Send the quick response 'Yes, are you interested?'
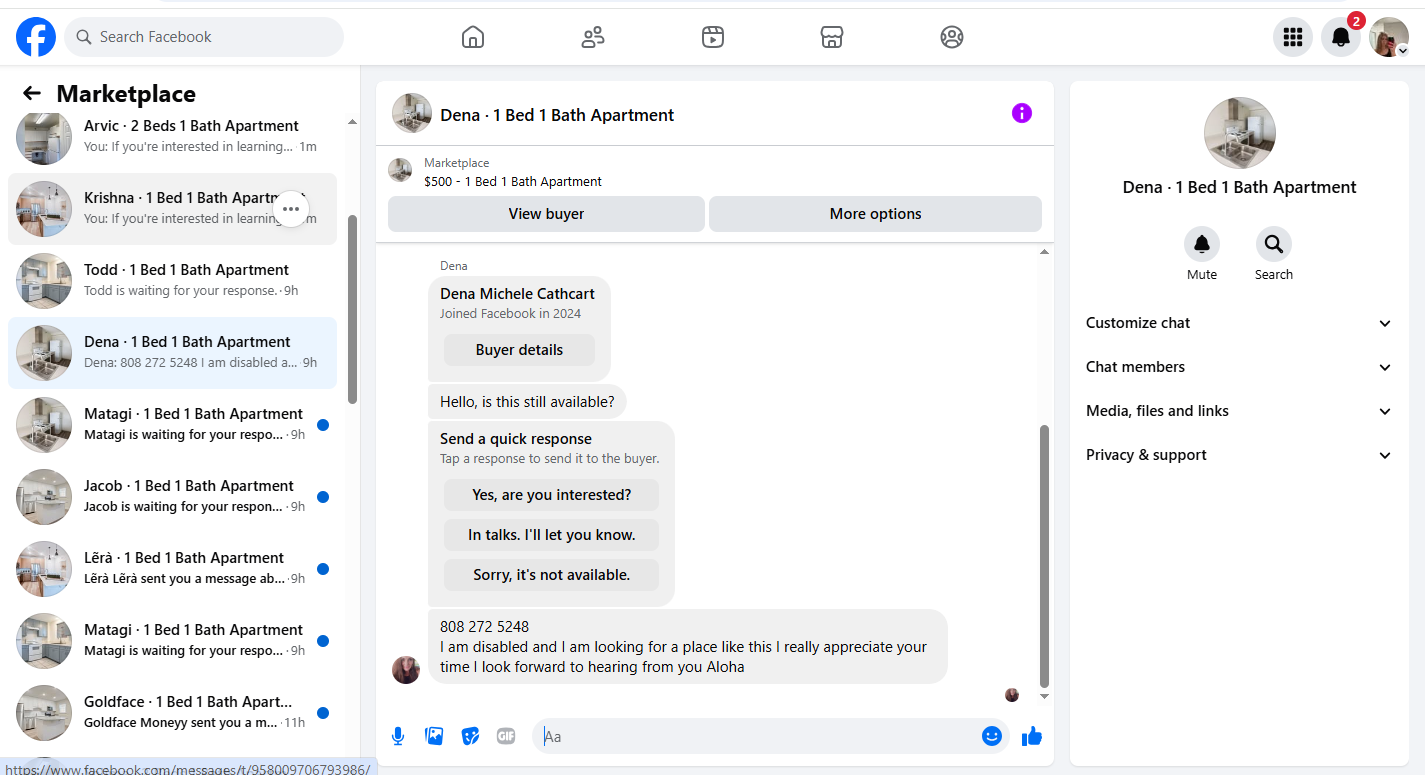Screen dimensions: 1425x775 [552, 495]
